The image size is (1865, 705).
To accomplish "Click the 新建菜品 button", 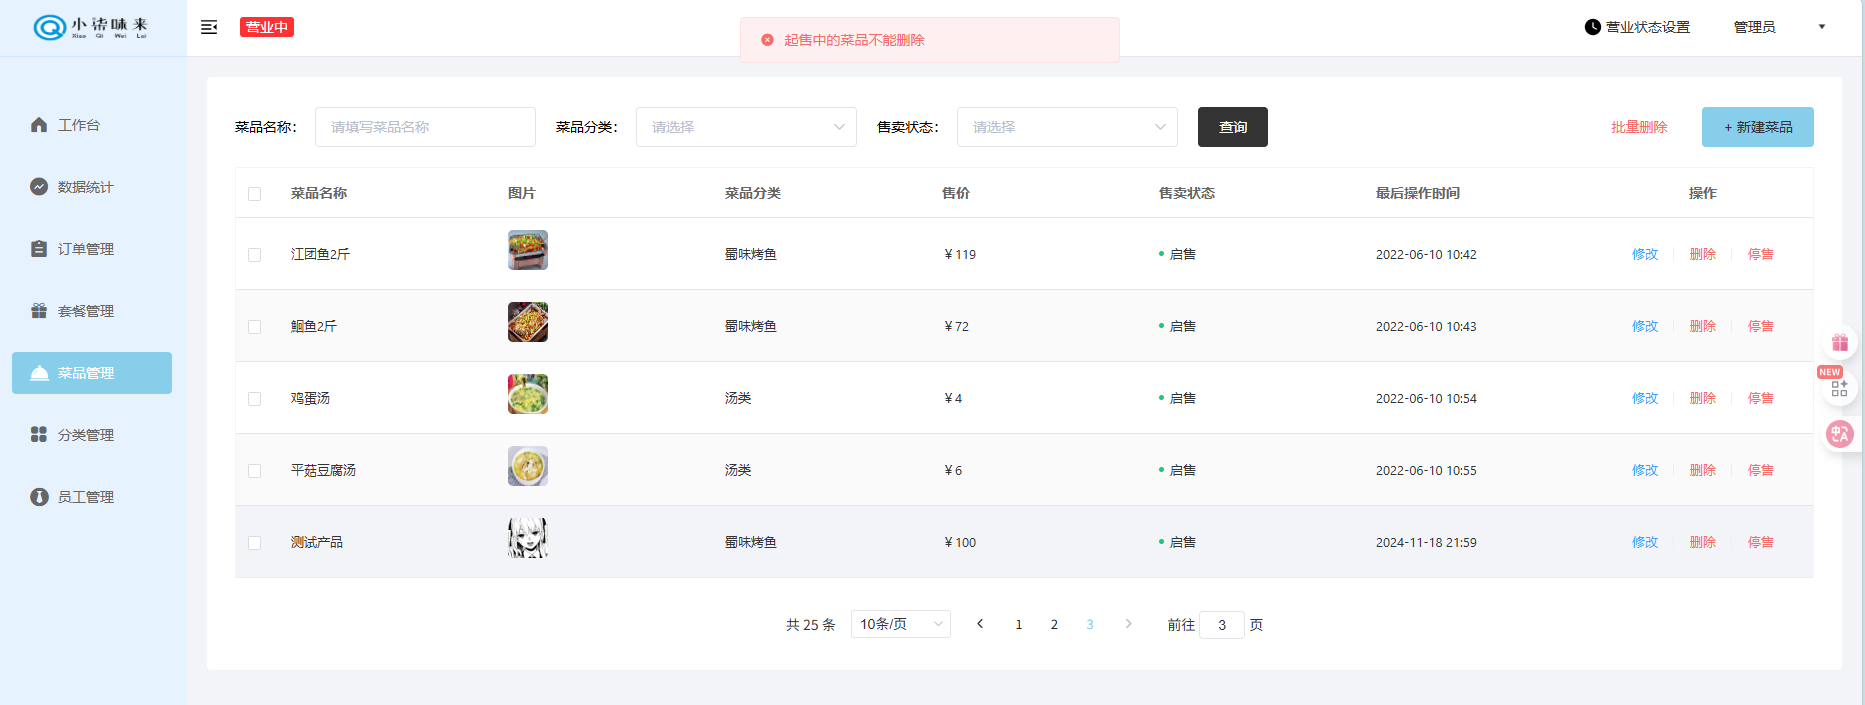I will (1757, 127).
